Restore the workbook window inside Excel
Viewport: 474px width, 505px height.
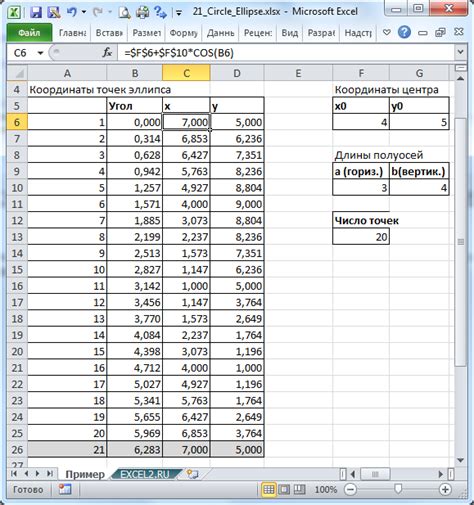click(x=440, y=32)
